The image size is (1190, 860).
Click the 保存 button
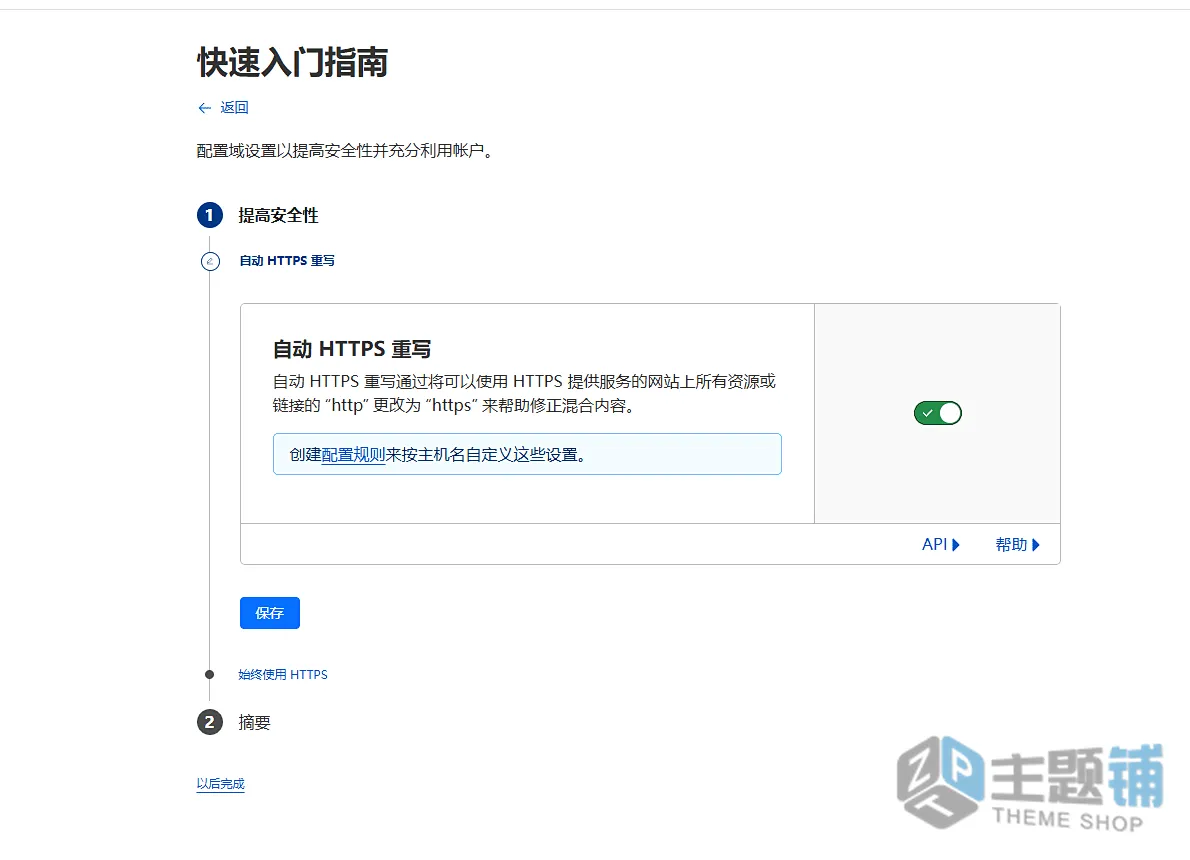coord(269,613)
